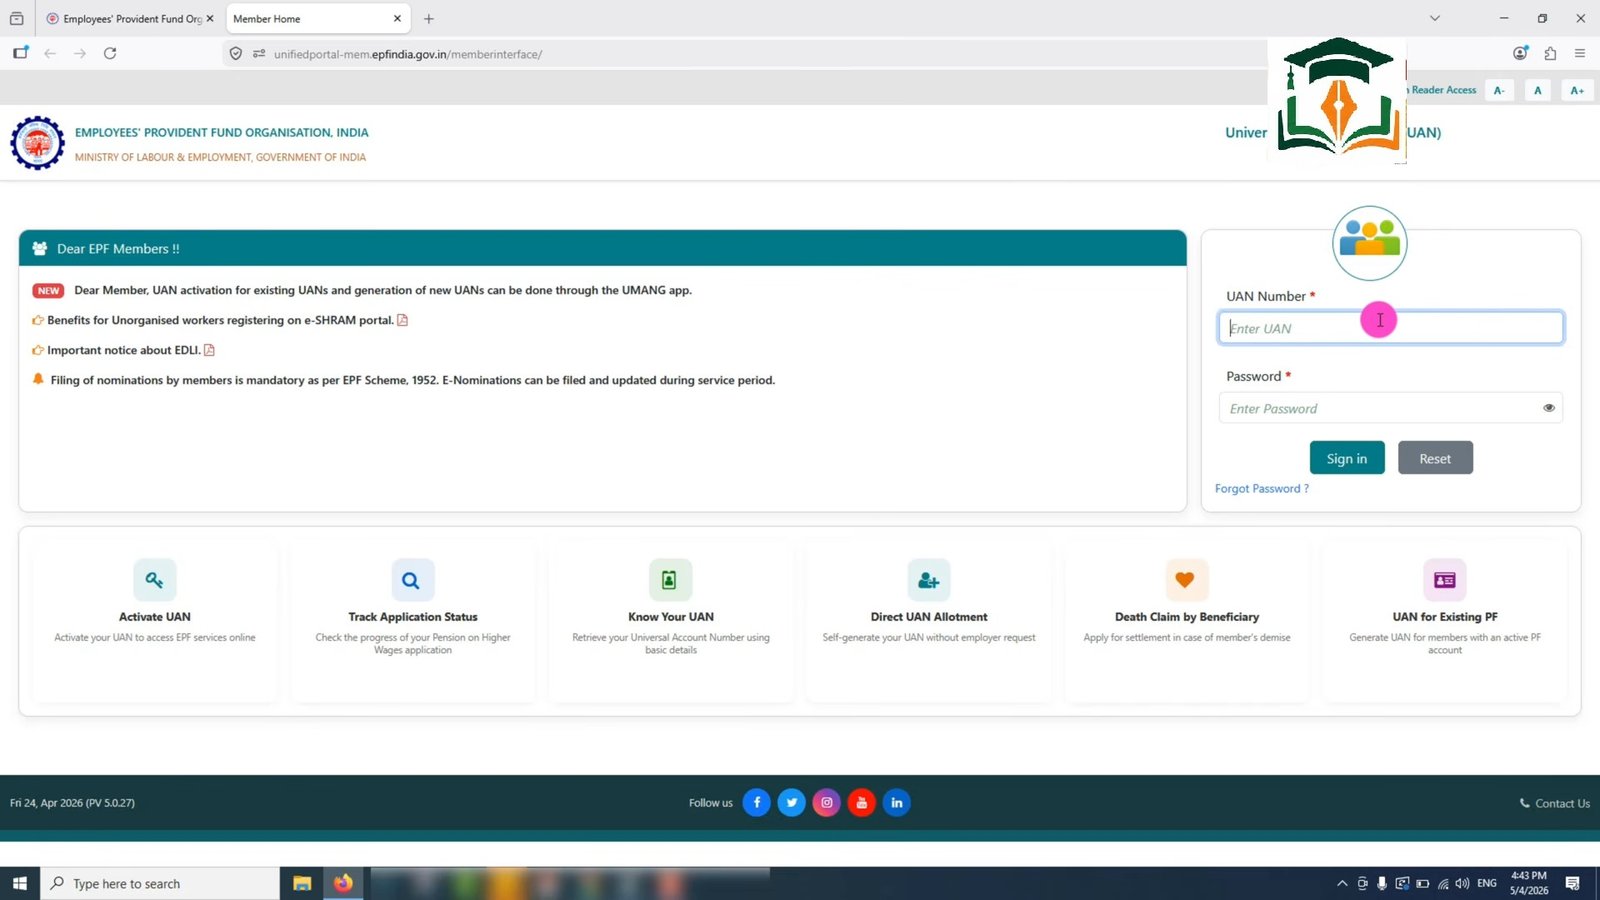
Task: Open the Instagram follow icon
Action: (x=827, y=802)
